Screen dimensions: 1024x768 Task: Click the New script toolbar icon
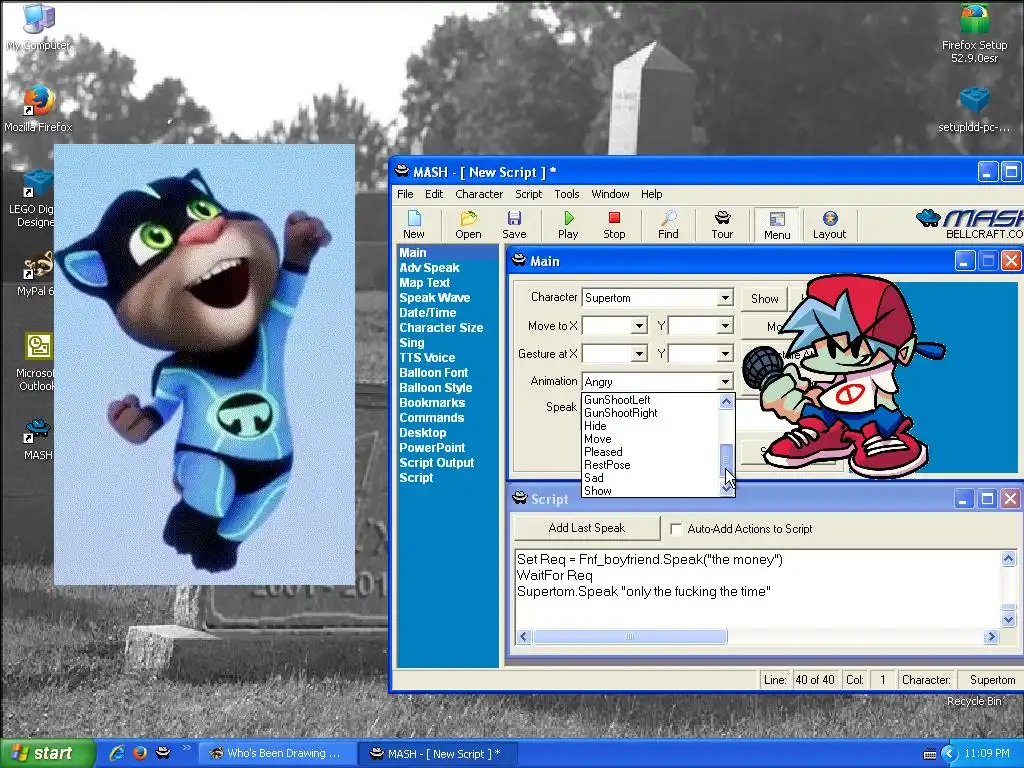pos(414,225)
